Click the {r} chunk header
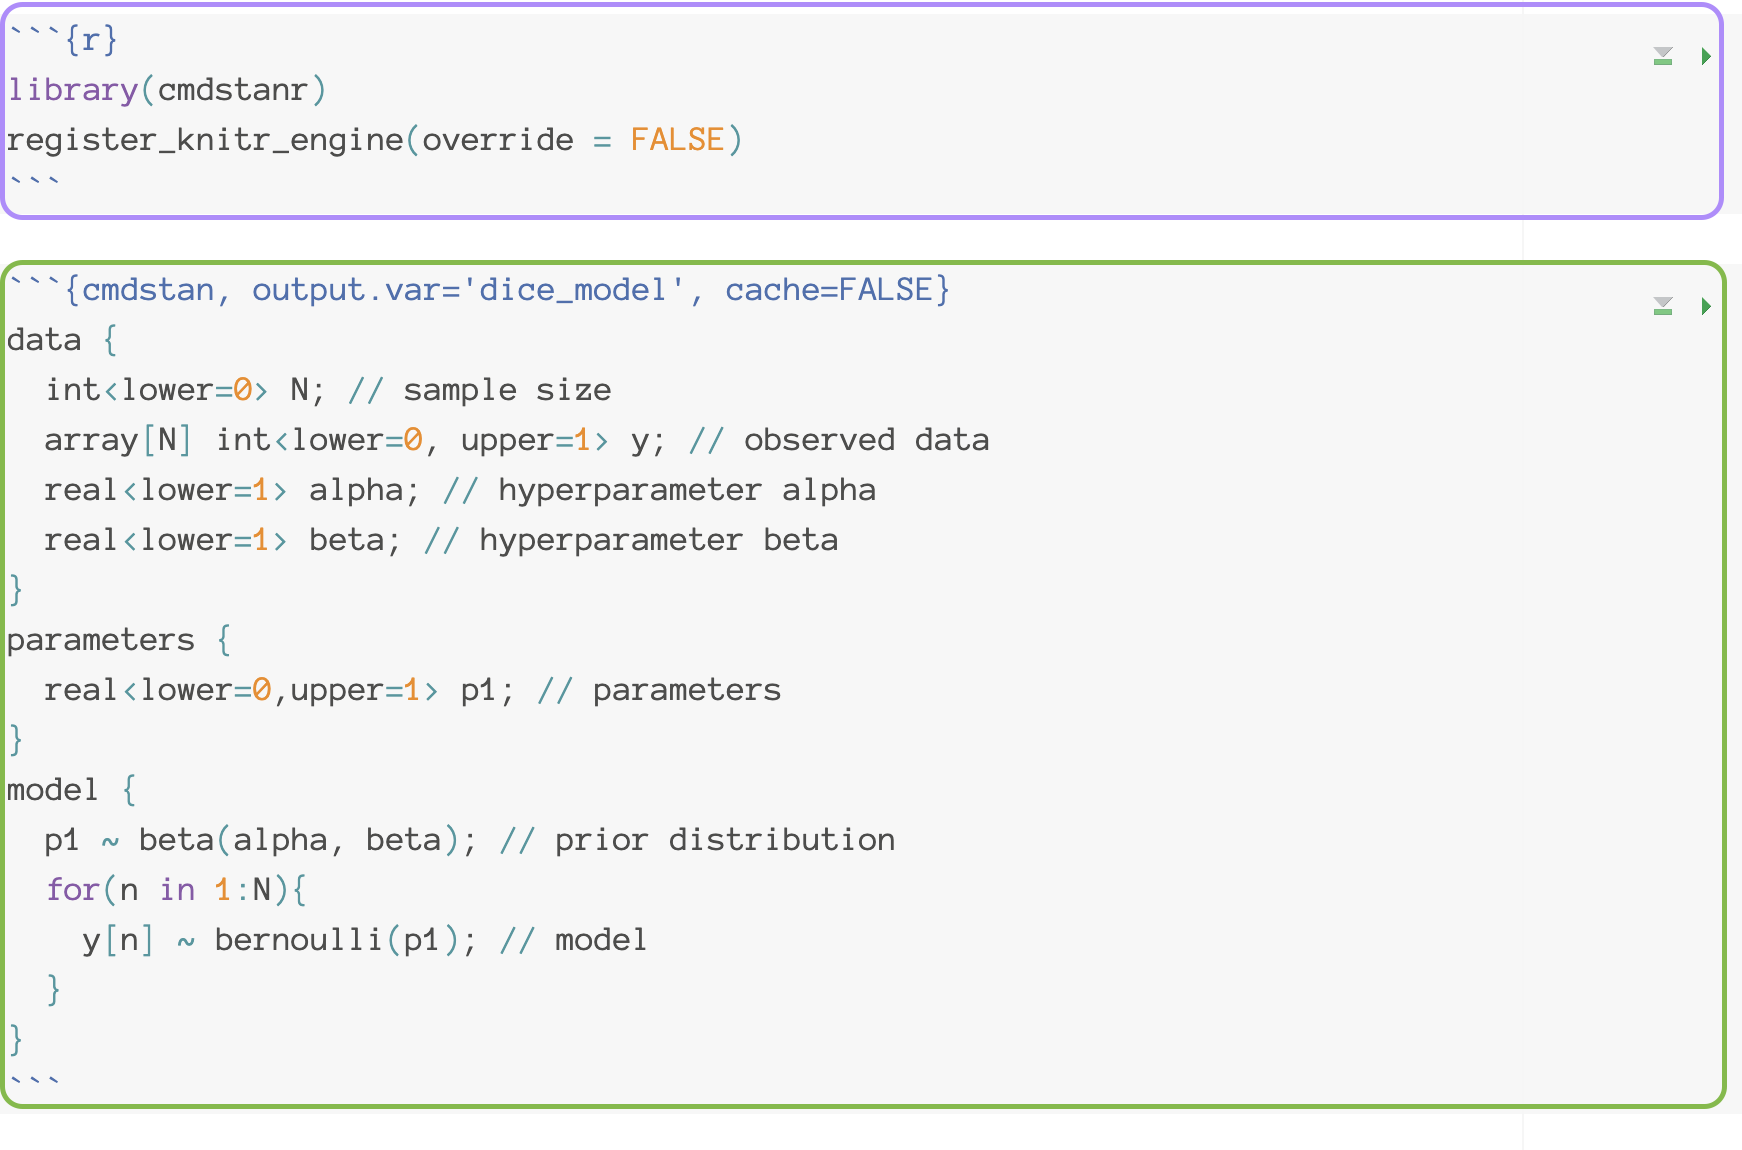The height and width of the screenshot is (1150, 1742). pos(91,40)
